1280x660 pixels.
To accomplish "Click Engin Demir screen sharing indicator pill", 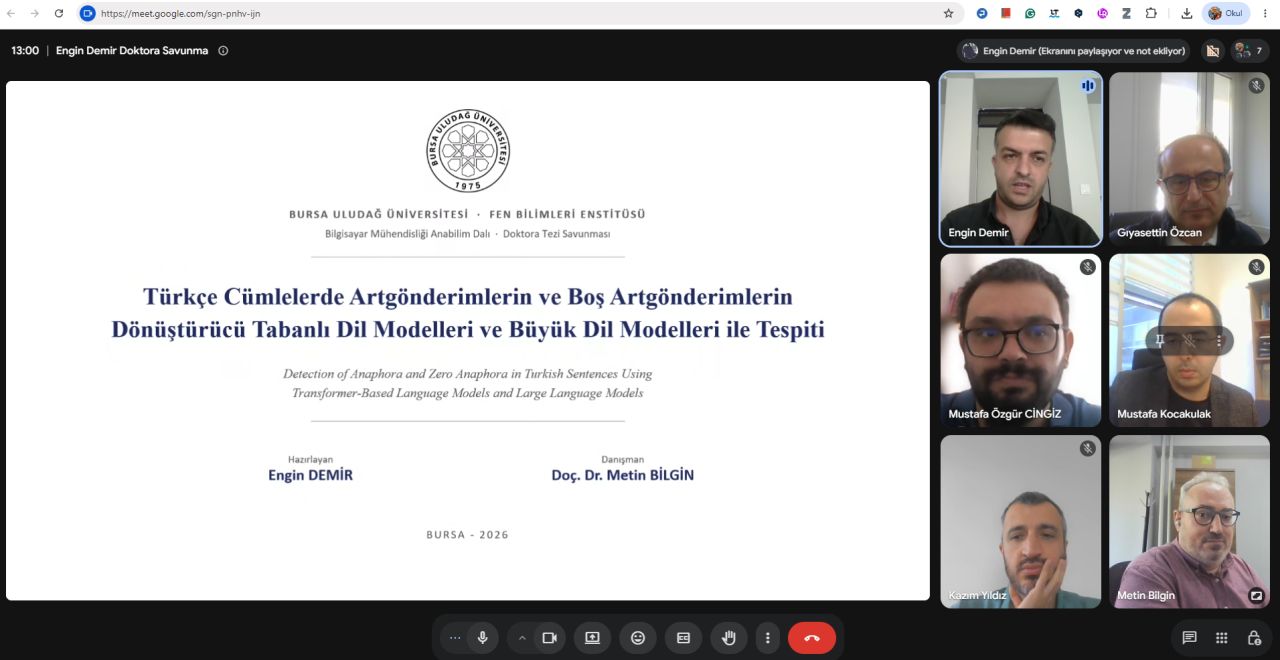I will (1074, 50).
